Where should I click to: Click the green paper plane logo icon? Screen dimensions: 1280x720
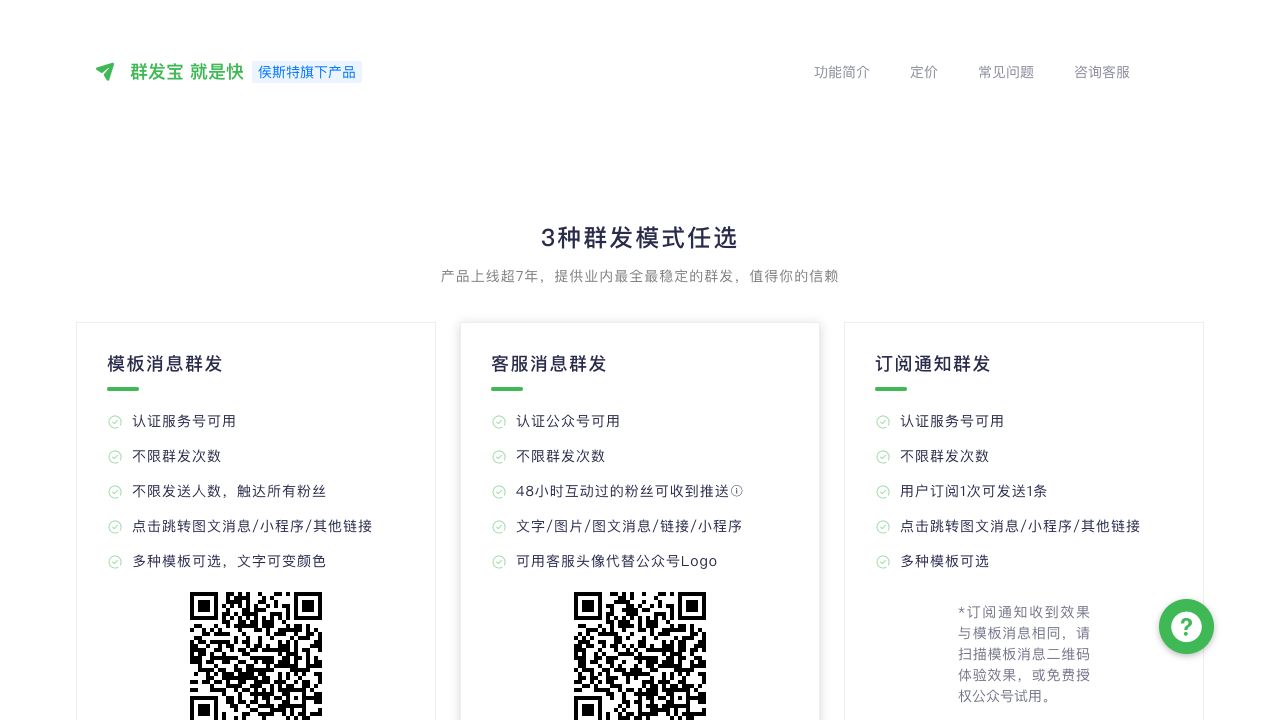105,72
